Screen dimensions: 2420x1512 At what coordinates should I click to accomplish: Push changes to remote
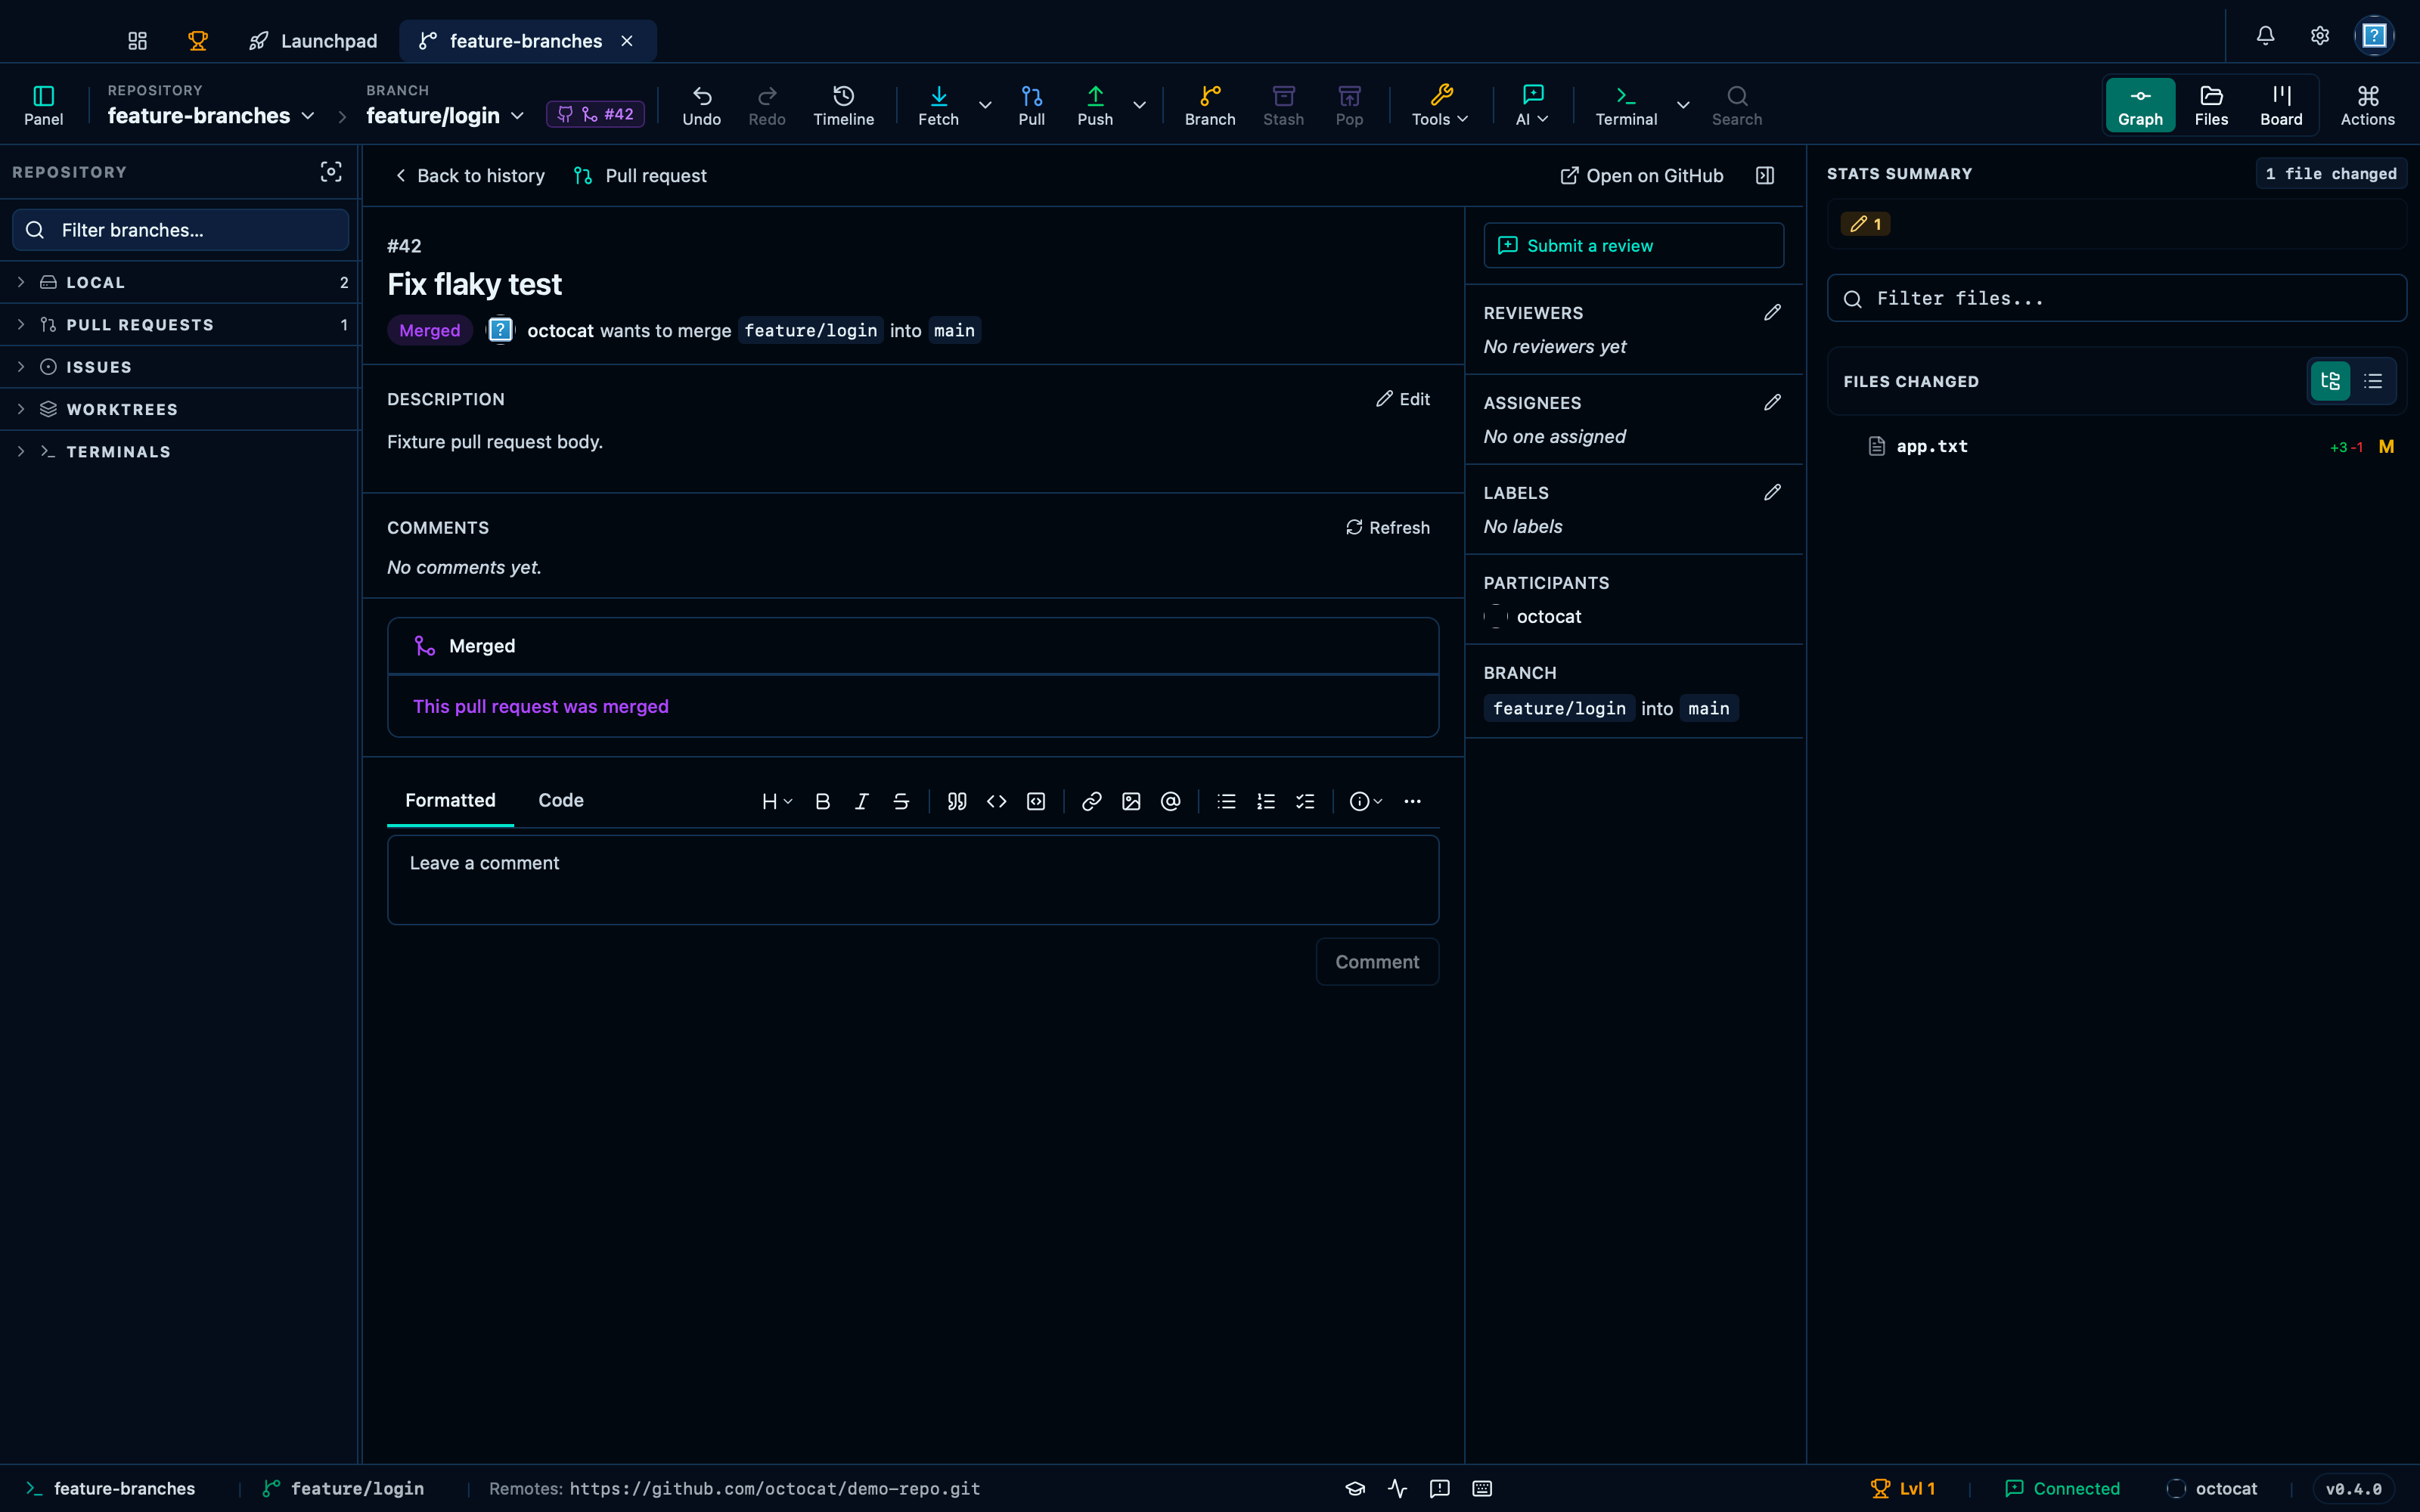coord(1095,105)
